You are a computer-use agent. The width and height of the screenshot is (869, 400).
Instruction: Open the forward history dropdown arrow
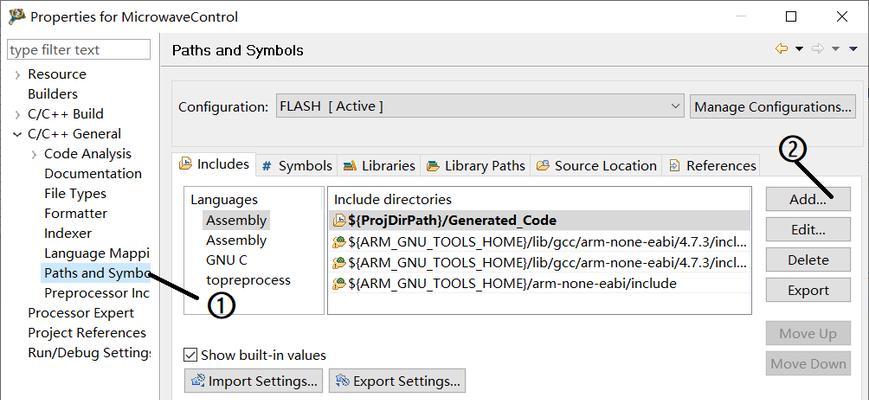[x=835, y=49]
